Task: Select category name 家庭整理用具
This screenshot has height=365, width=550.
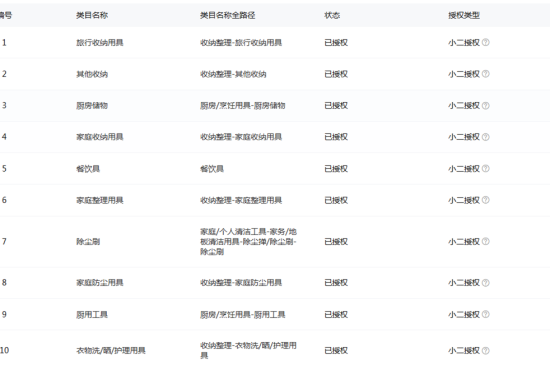Action: point(100,200)
